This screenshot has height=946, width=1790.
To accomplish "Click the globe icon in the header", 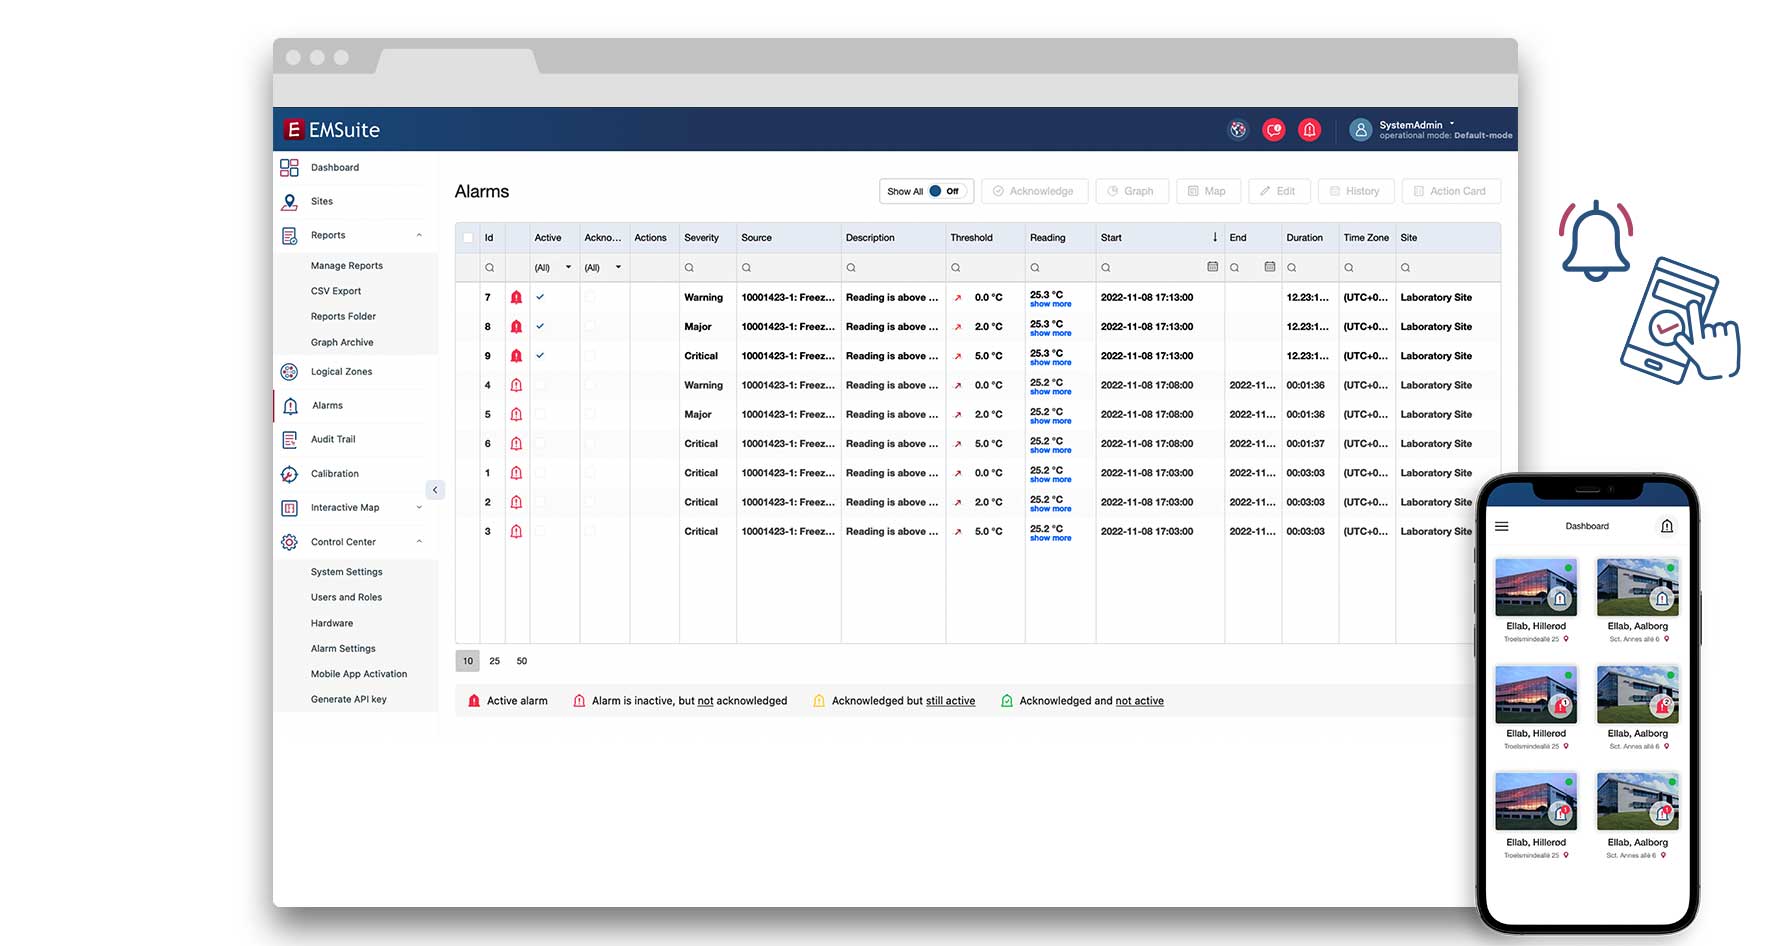I will click(x=1238, y=130).
